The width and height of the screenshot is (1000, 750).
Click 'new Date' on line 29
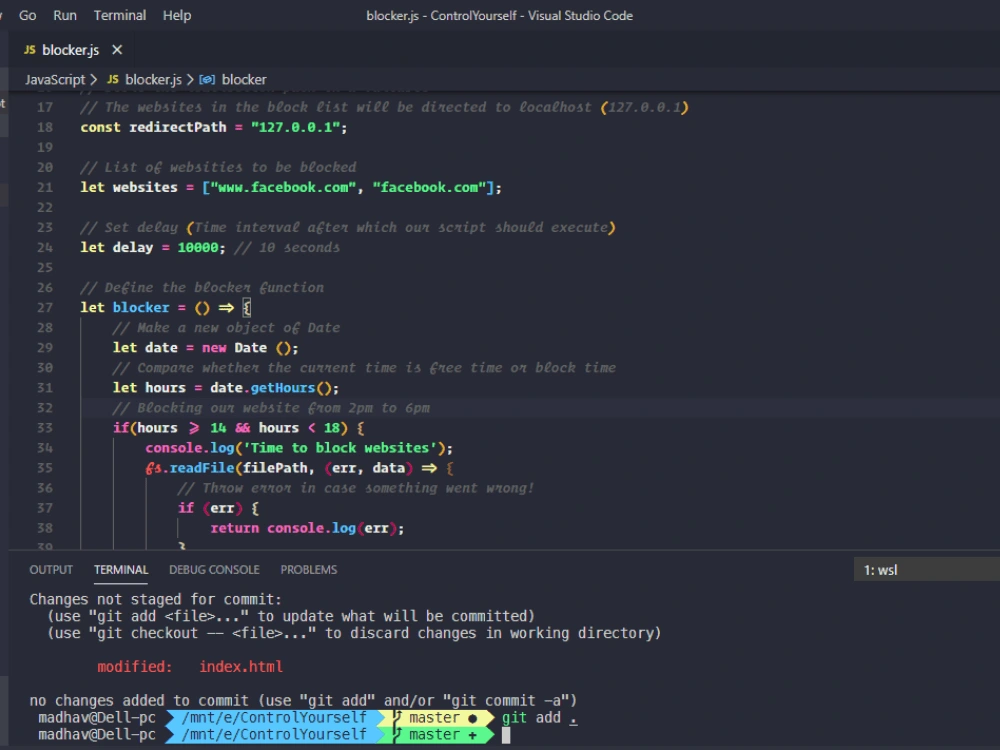click(234, 348)
